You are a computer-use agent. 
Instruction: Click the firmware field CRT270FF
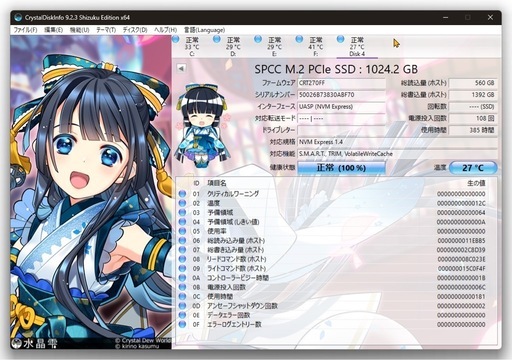coord(341,83)
